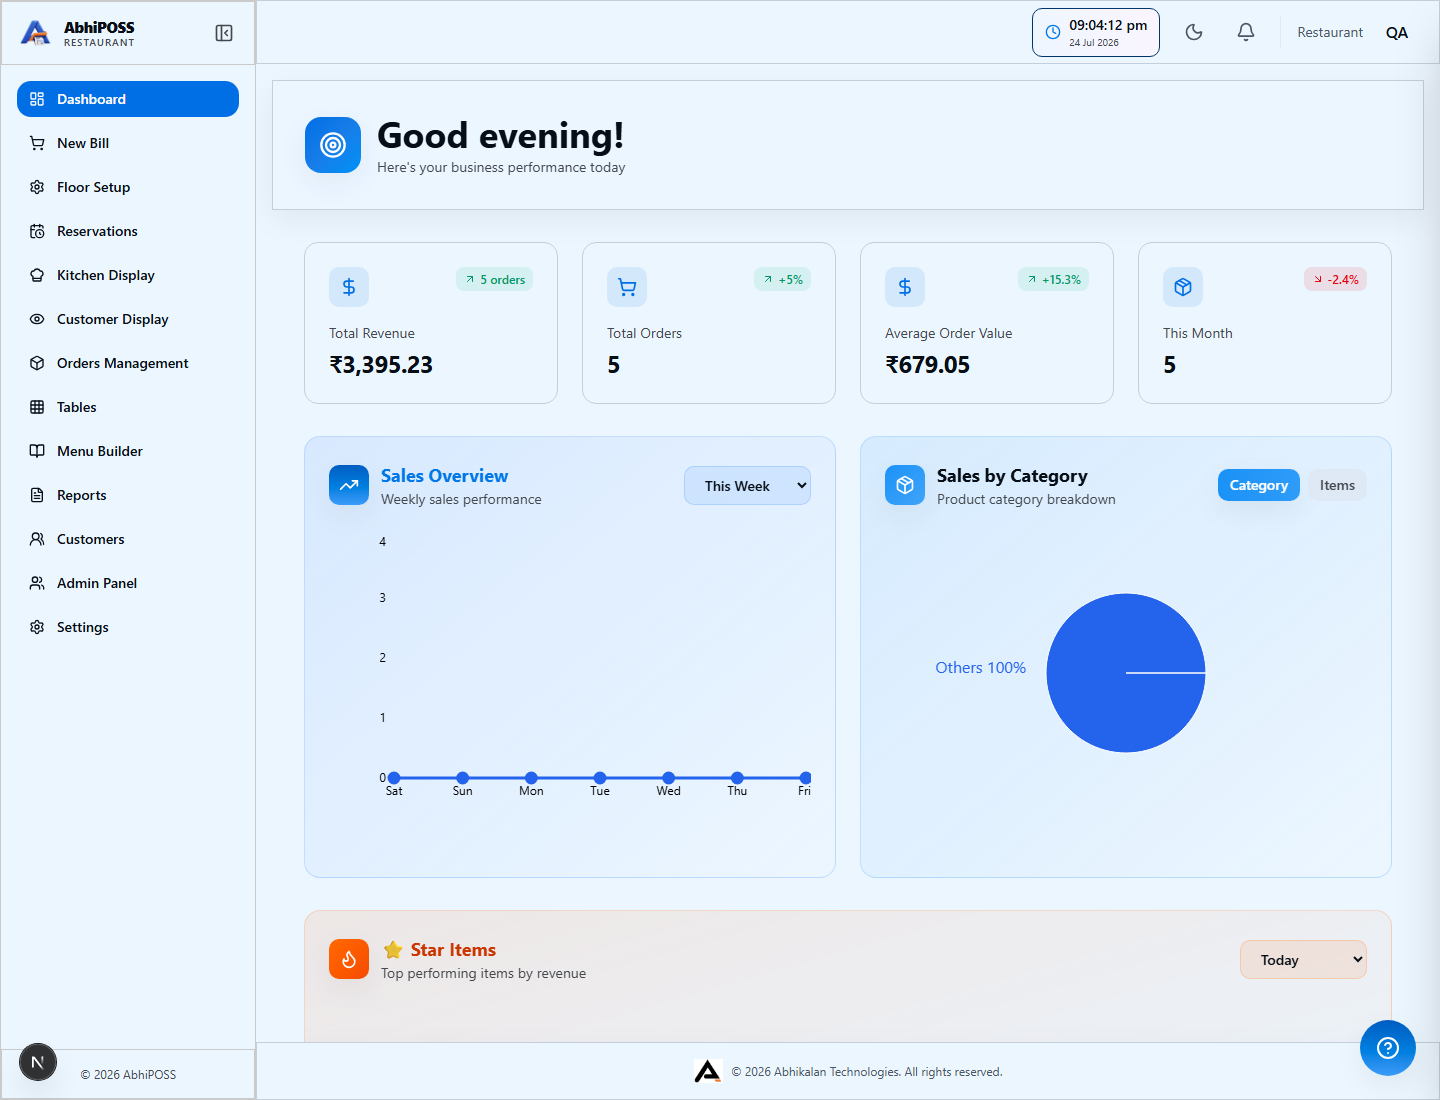Click the Average Order Value dollar icon
The width and height of the screenshot is (1440, 1100).
pos(905,287)
